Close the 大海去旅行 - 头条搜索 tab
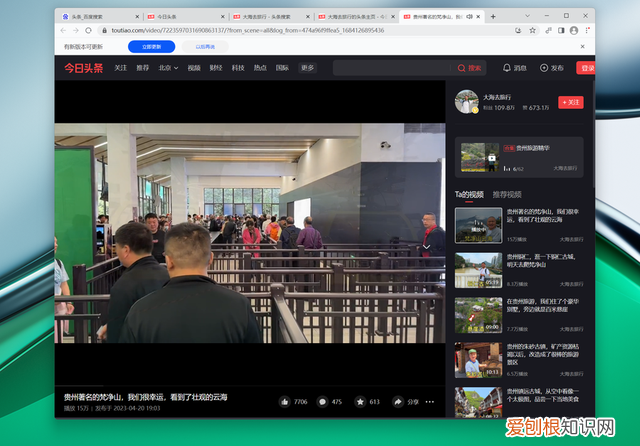Image resolution: width=640 pixels, height=446 pixels. pos(308,17)
